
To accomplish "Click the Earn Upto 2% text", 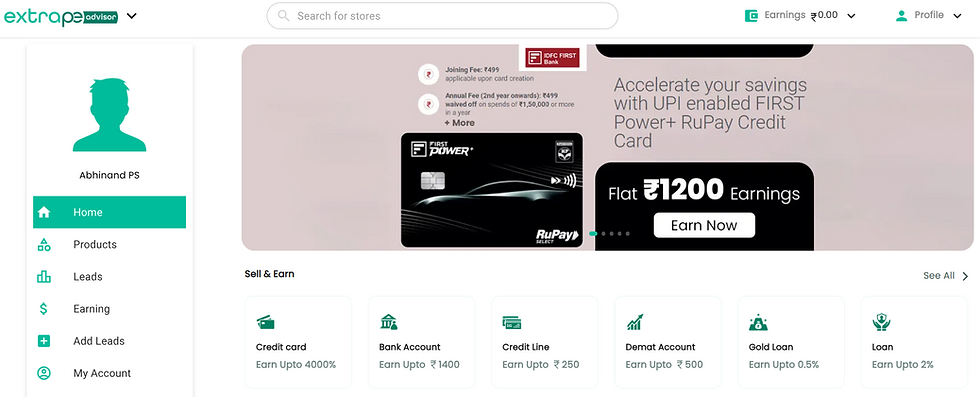I will (902, 364).
